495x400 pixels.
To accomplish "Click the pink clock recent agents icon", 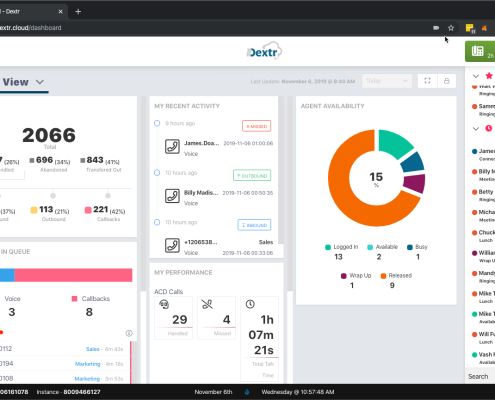I will [489, 128].
